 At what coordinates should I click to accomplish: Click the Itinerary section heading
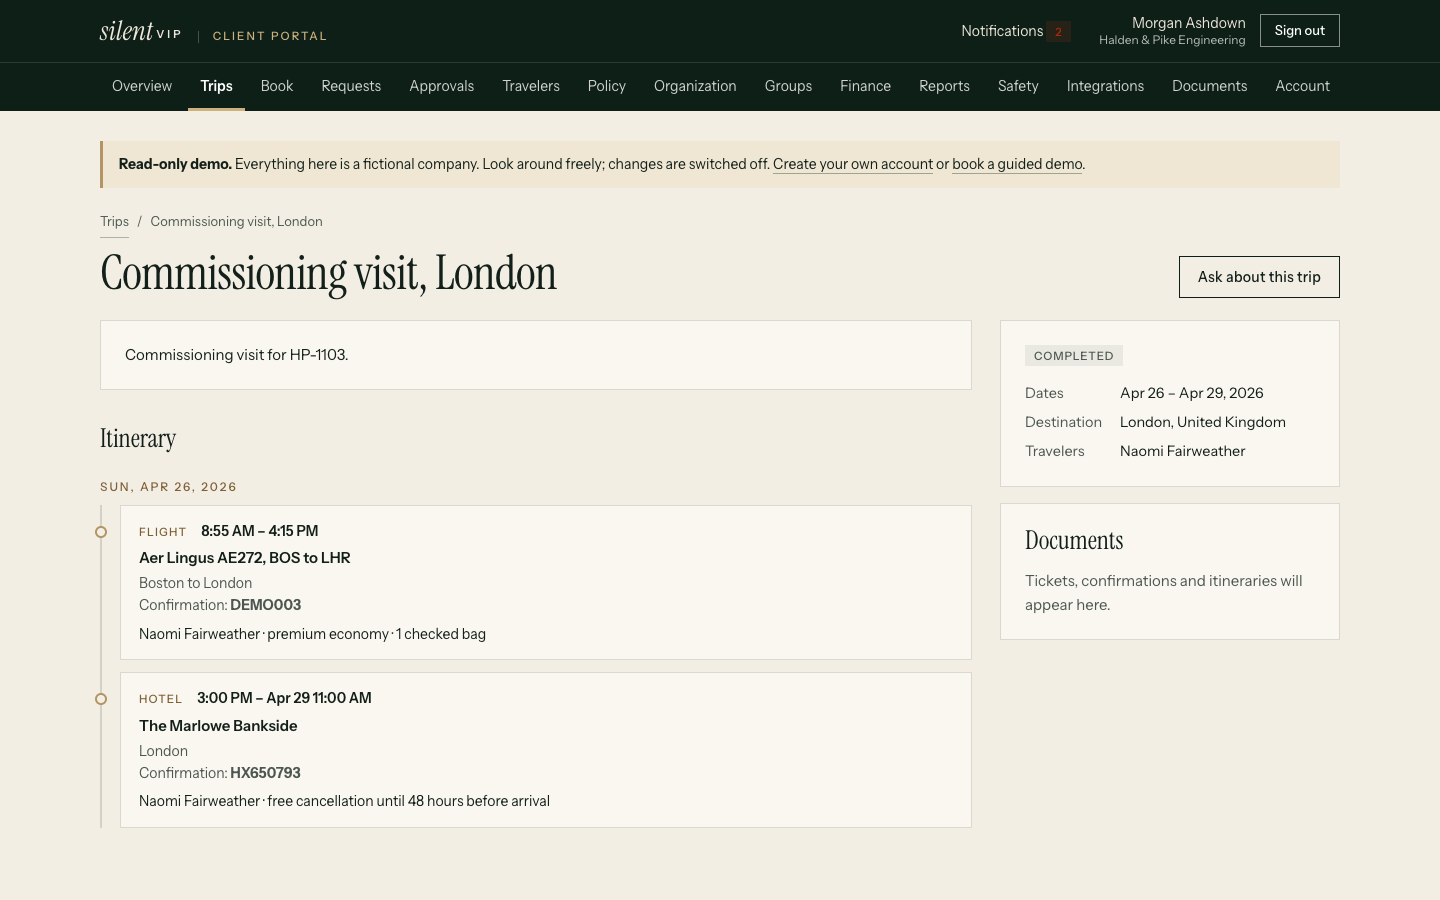tap(138, 439)
